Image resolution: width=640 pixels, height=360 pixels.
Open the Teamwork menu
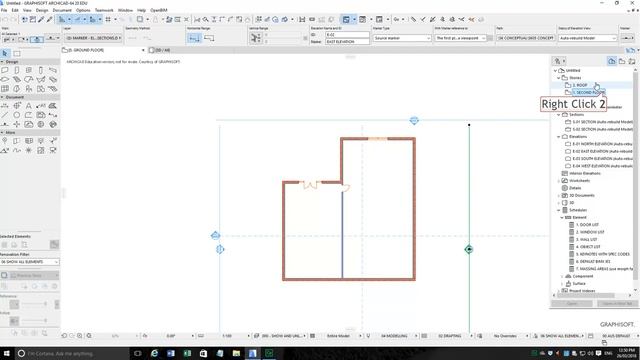104,10
